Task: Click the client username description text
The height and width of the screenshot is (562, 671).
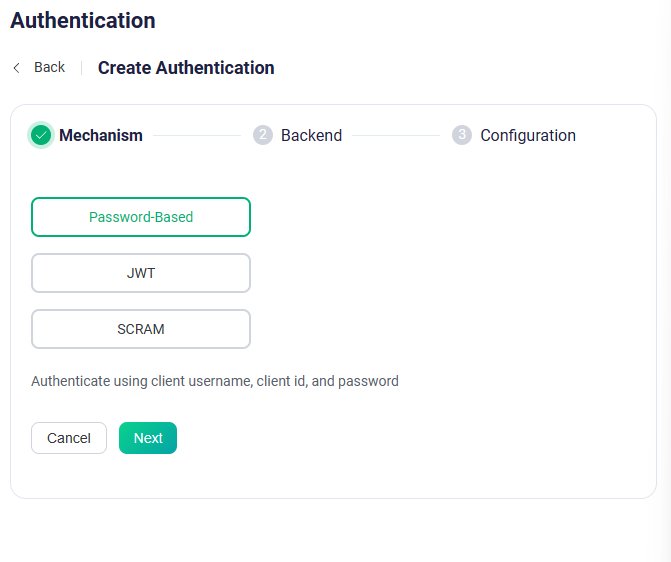Action: tap(215, 381)
